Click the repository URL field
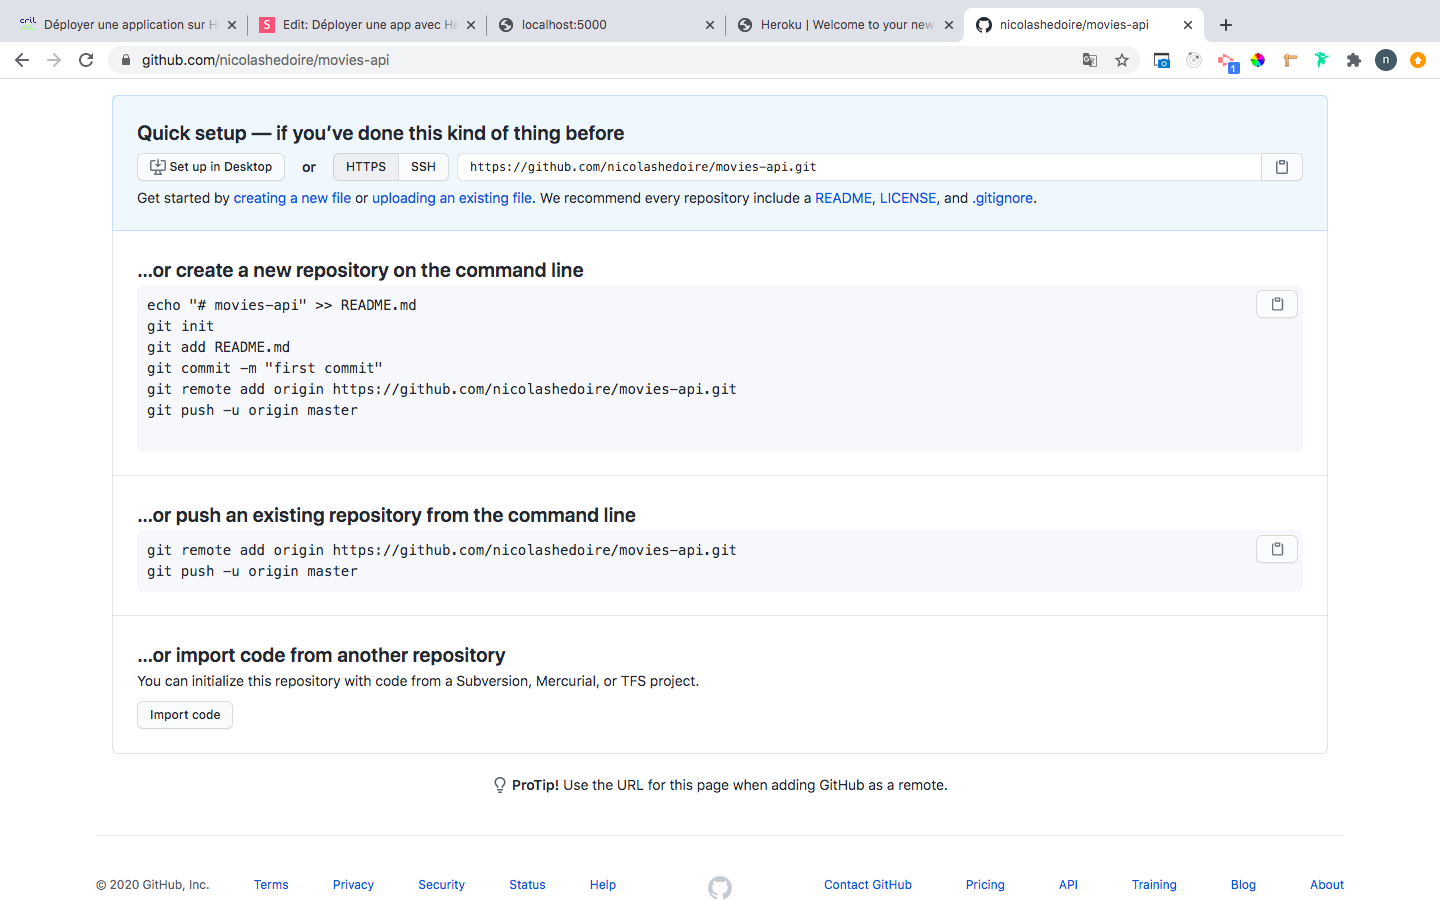Image resolution: width=1440 pixels, height=900 pixels. (859, 167)
